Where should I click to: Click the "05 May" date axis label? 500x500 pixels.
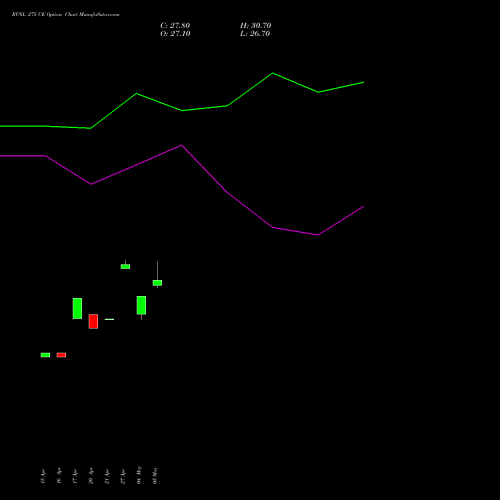[155, 475]
